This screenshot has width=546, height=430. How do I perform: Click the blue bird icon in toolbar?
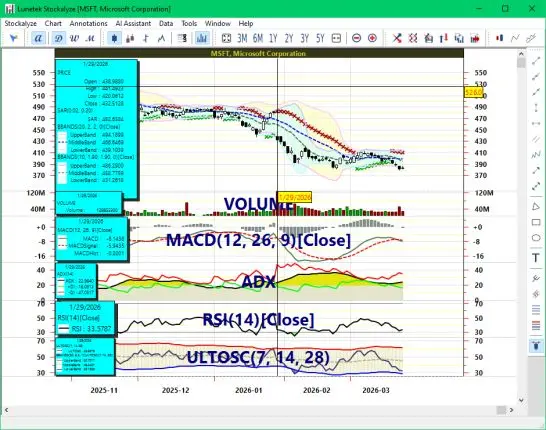pos(13,38)
